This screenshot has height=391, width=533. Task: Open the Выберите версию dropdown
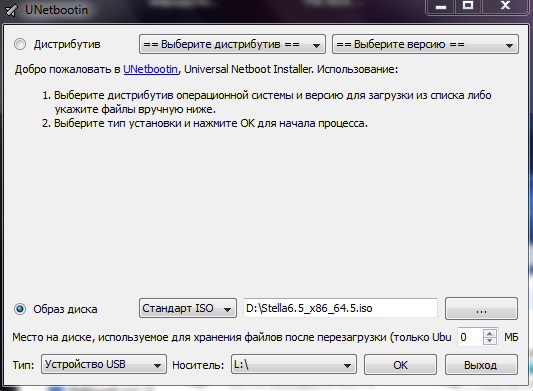[425, 44]
